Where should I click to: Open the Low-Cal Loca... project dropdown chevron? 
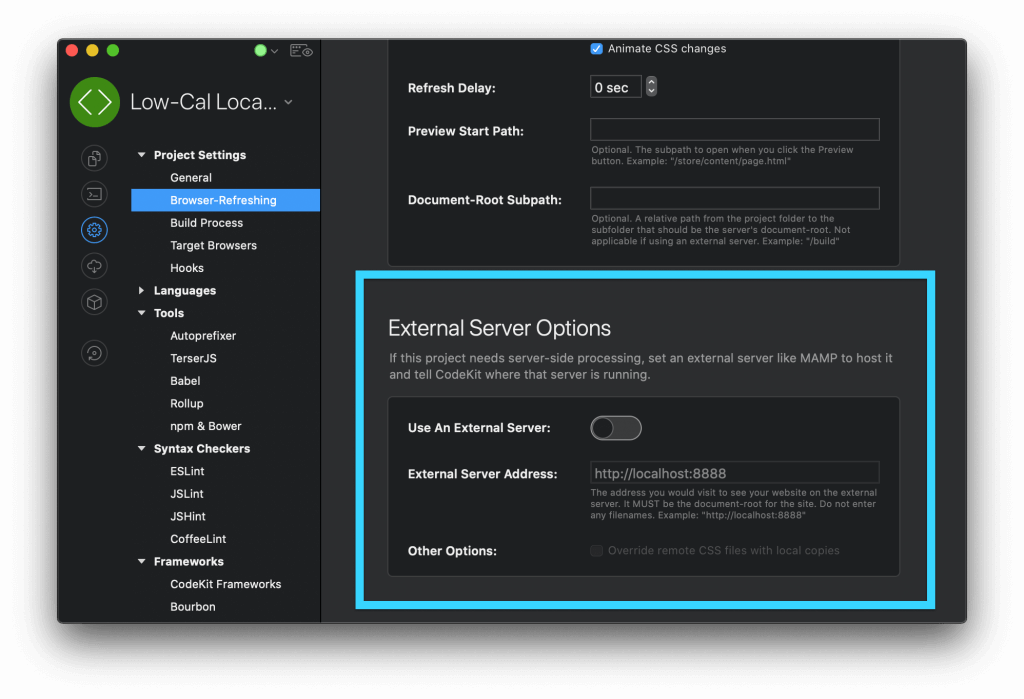pos(289,103)
